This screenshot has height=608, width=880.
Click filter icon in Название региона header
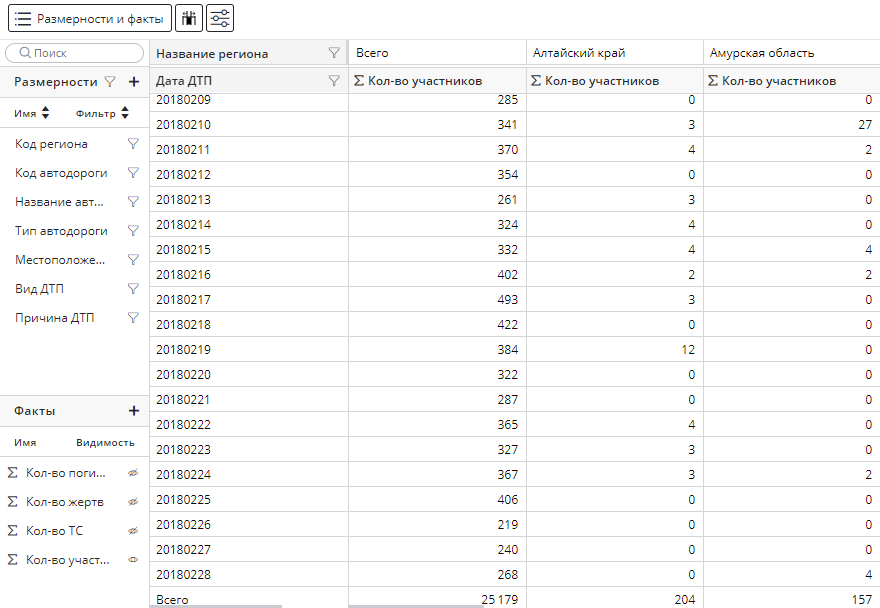tap(334, 53)
